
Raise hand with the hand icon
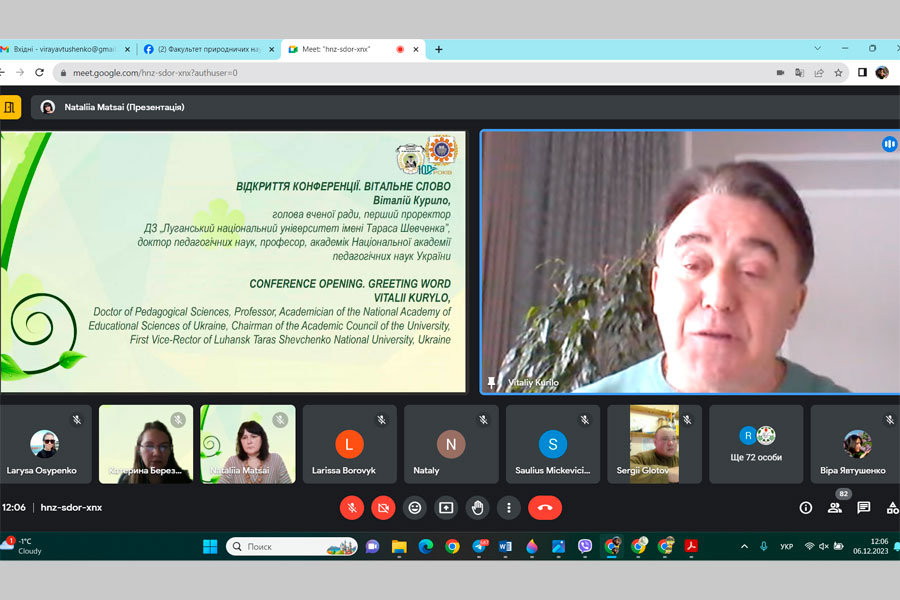(x=478, y=508)
